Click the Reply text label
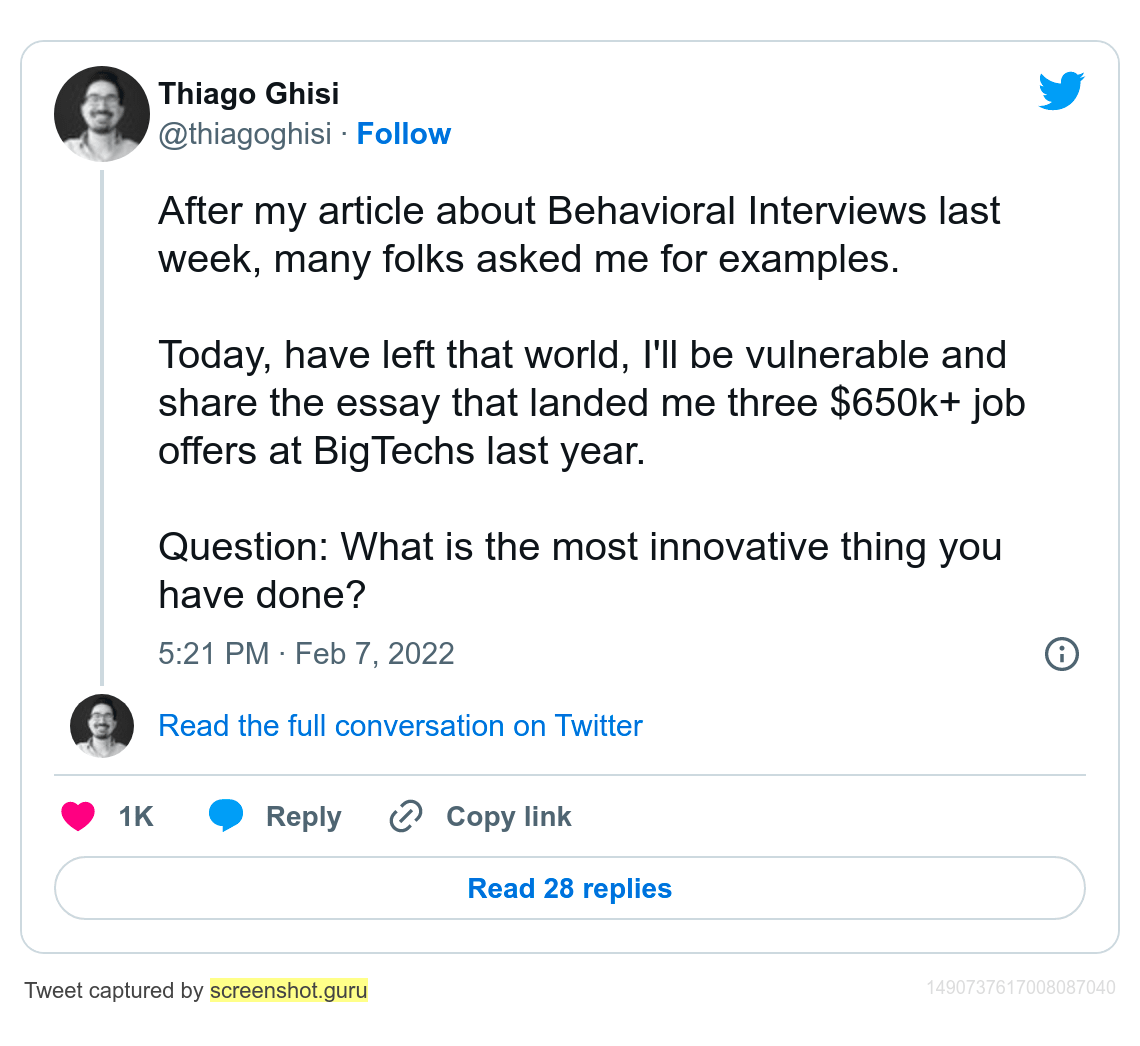The width and height of the screenshot is (1140, 1046). 303,816
